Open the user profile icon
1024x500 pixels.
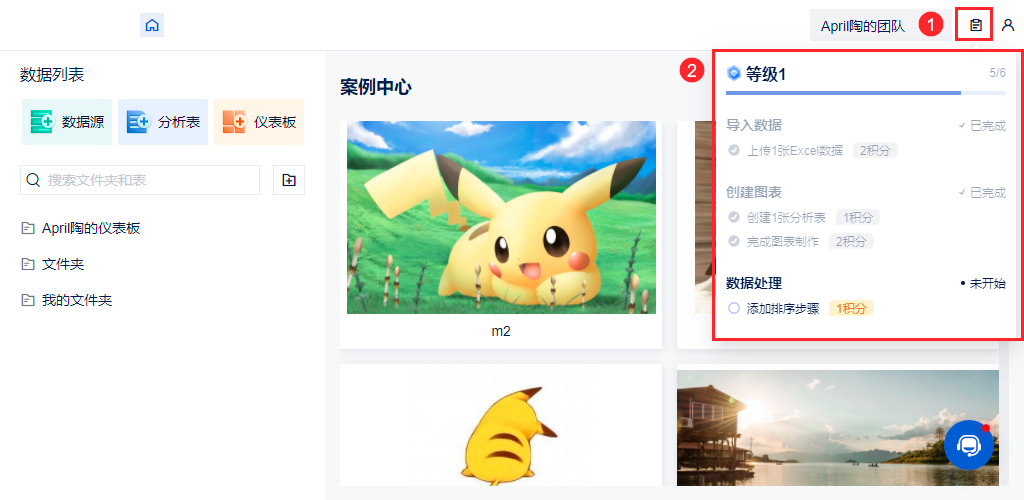(1008, 25)
